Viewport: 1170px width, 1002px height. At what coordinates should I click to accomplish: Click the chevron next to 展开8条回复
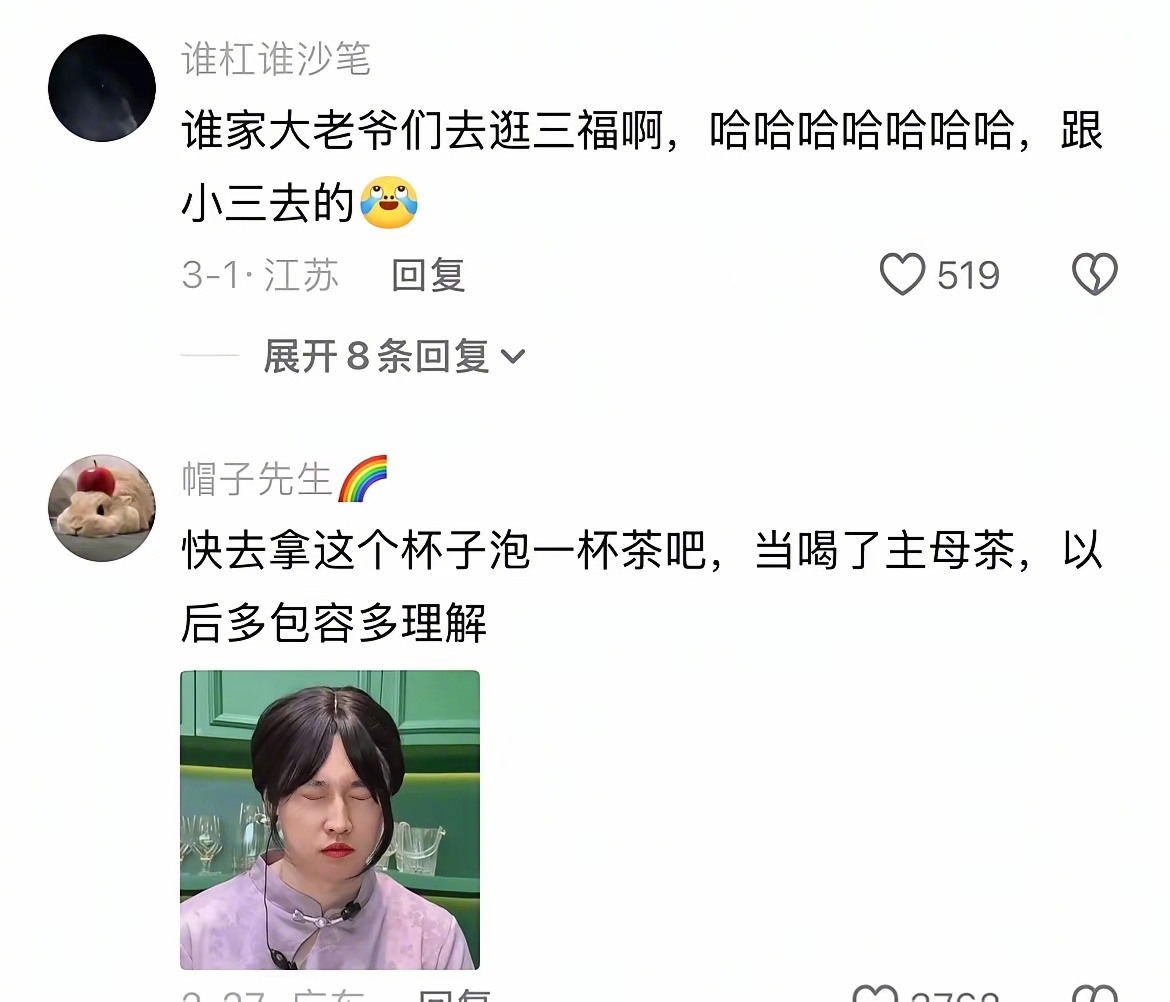(x=513, y=357)
